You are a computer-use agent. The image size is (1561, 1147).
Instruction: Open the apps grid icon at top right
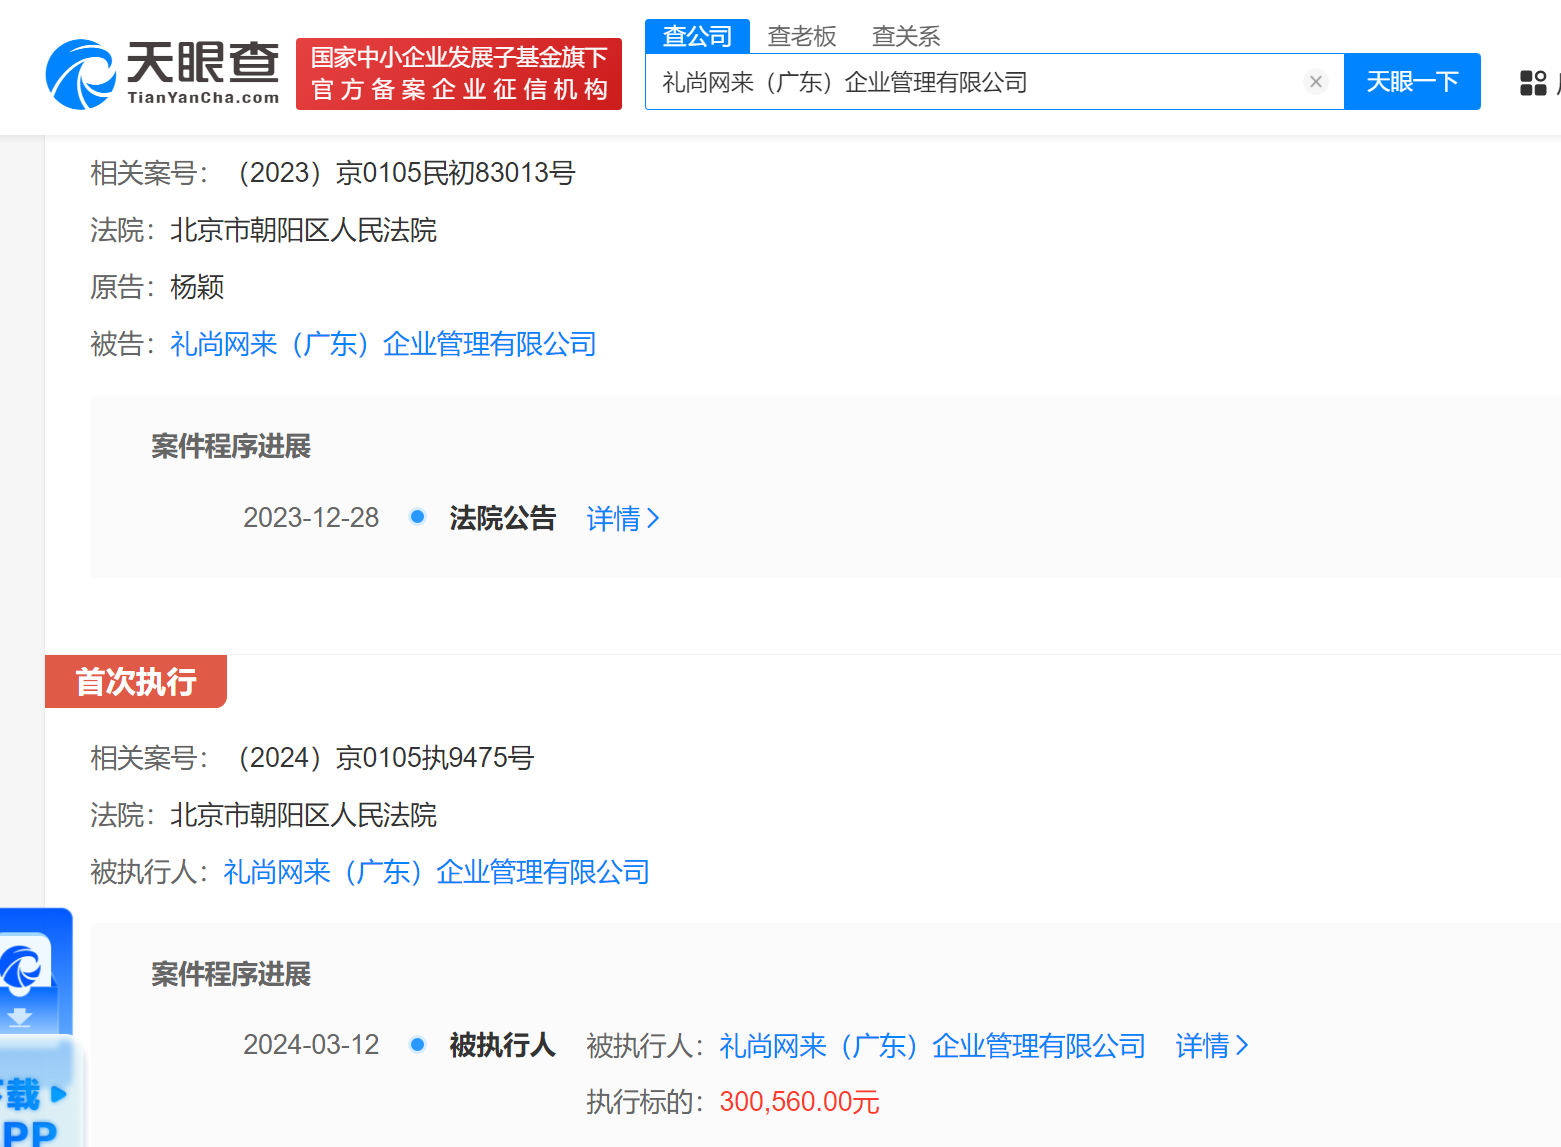pyautogui.click(x=1532, y=83)
